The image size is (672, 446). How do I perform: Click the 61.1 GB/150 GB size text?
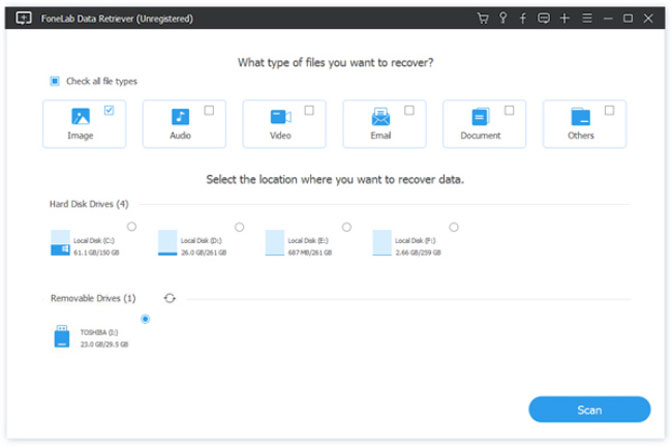(96, 253)
